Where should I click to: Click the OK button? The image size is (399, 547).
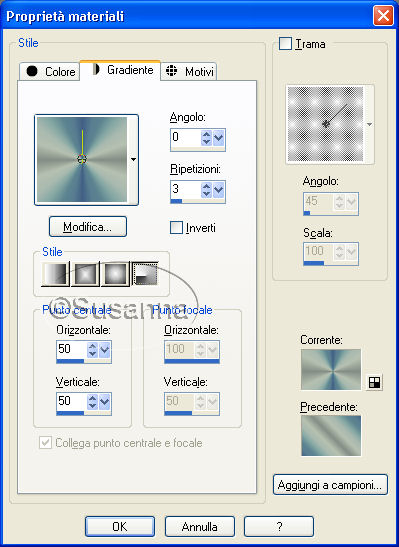click(120, 526)
